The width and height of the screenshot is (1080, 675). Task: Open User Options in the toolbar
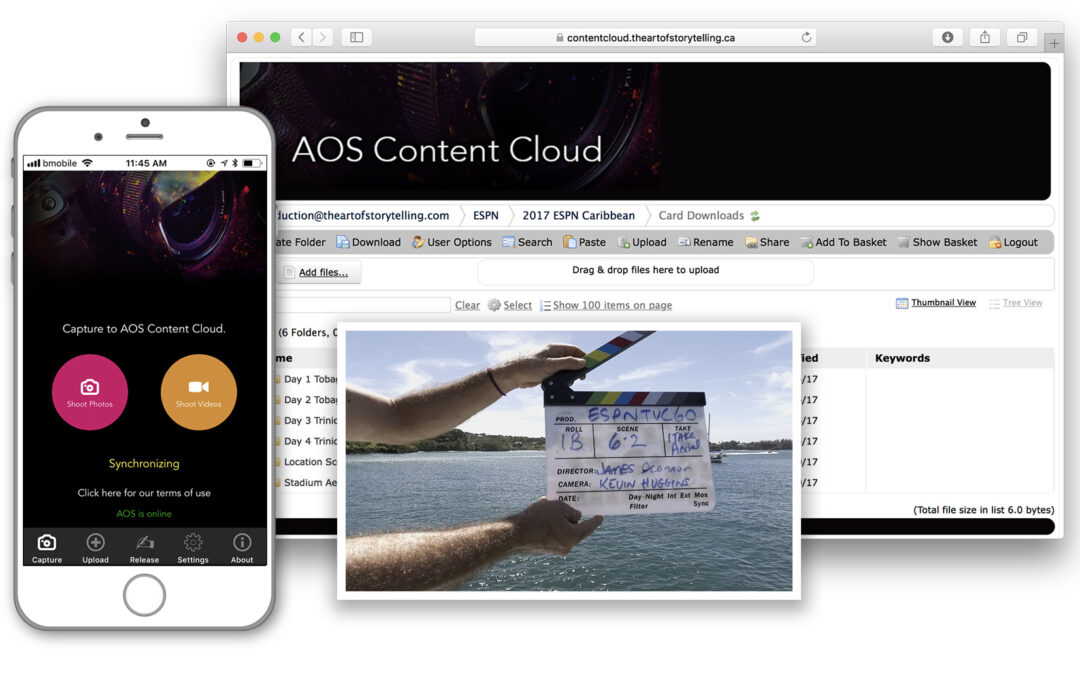[x=452, y=242]
